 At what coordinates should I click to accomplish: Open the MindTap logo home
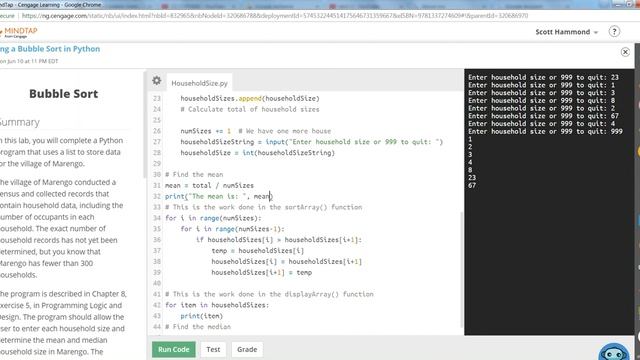(x=18, y=32)
